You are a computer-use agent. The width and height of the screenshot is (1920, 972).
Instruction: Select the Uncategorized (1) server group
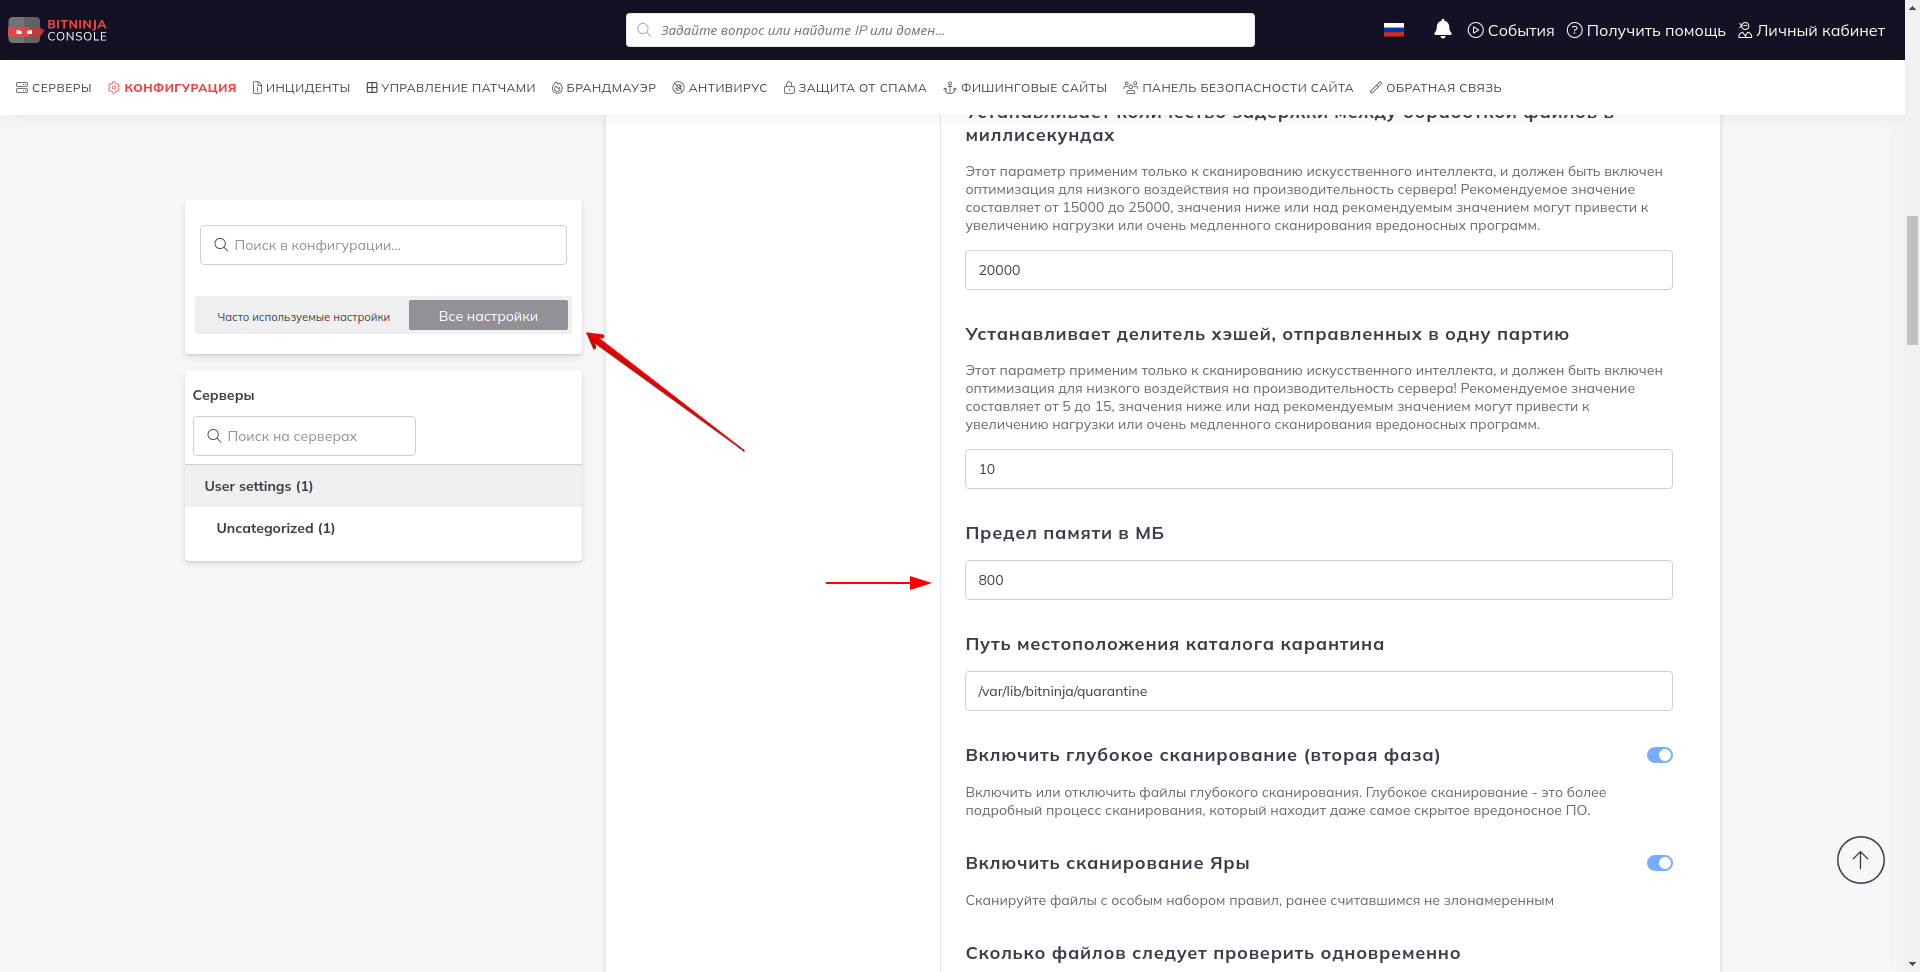(276, 528)
